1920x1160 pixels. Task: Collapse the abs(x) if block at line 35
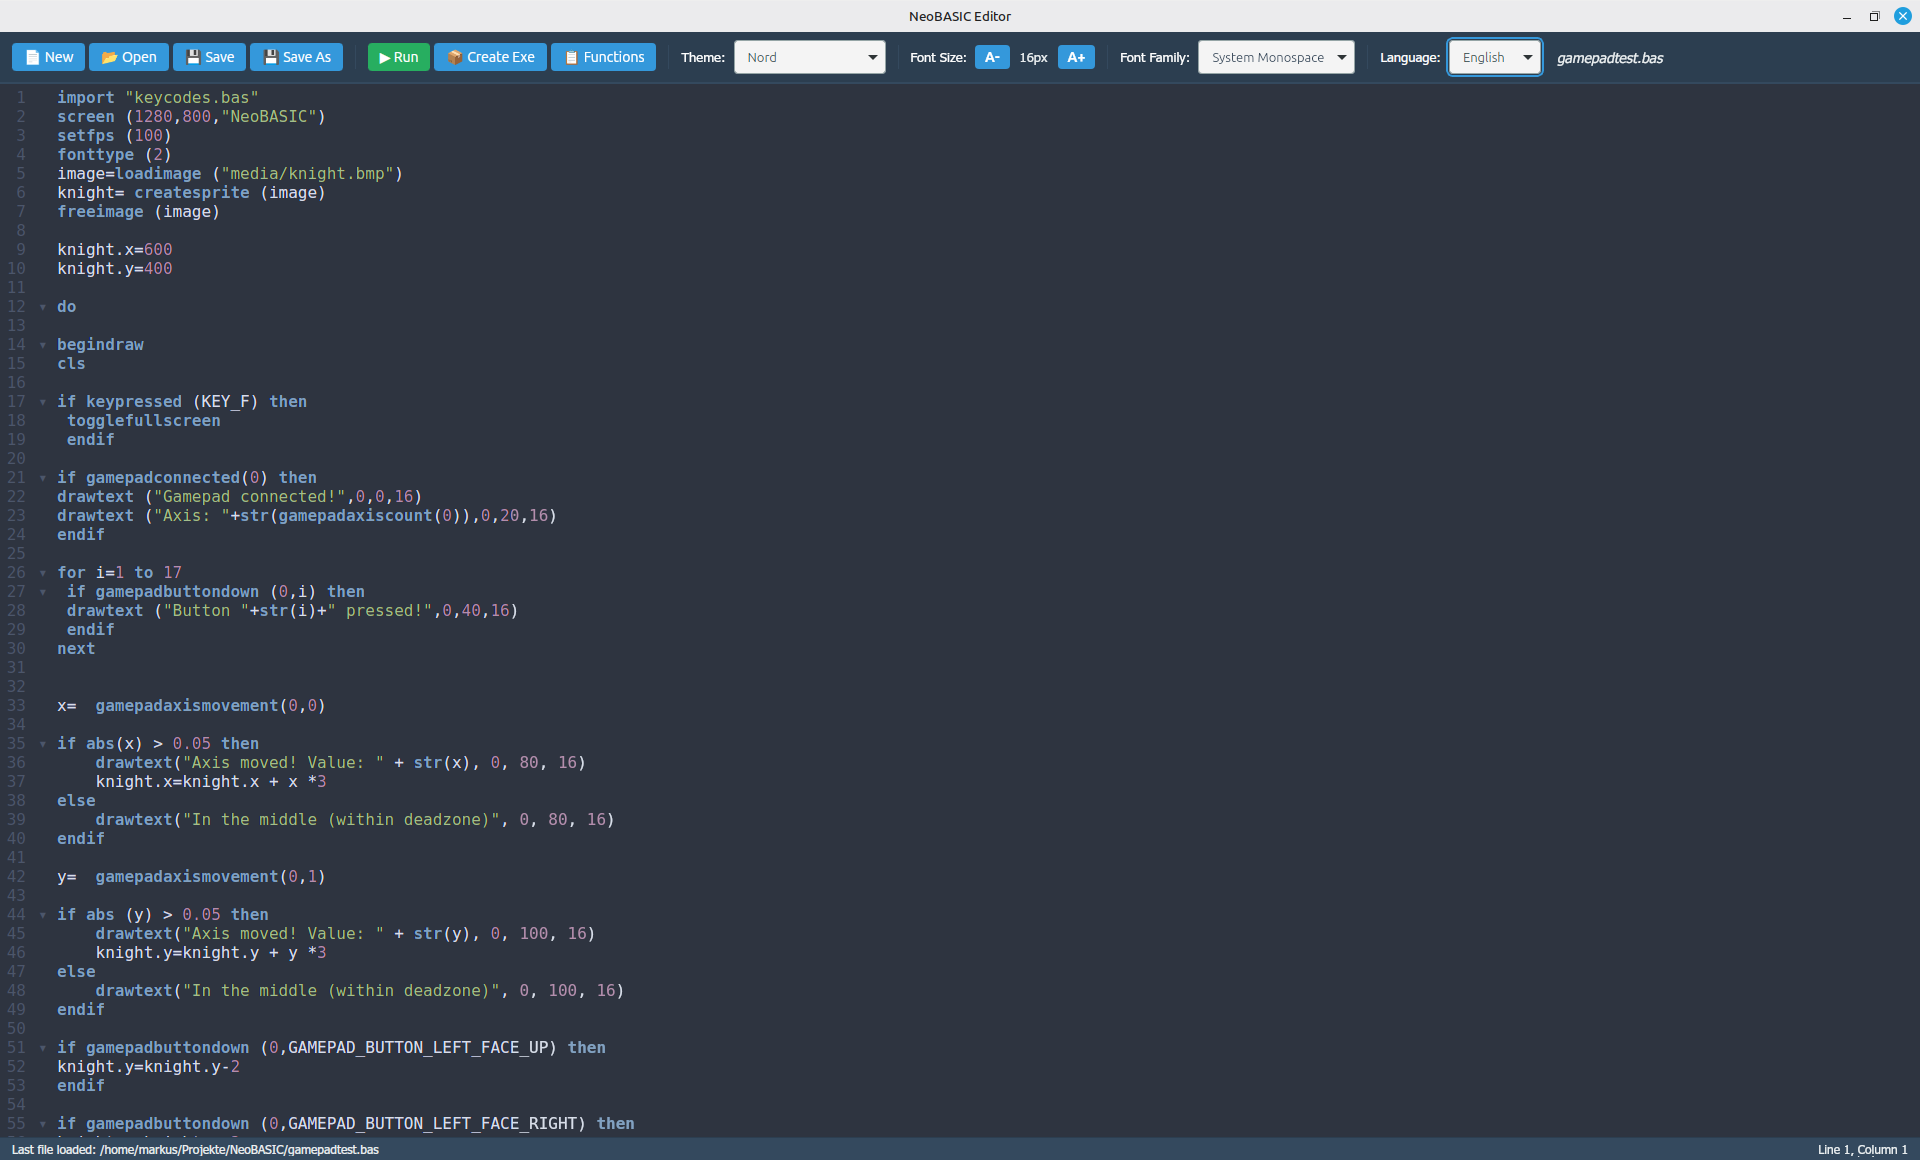point(43,744)
